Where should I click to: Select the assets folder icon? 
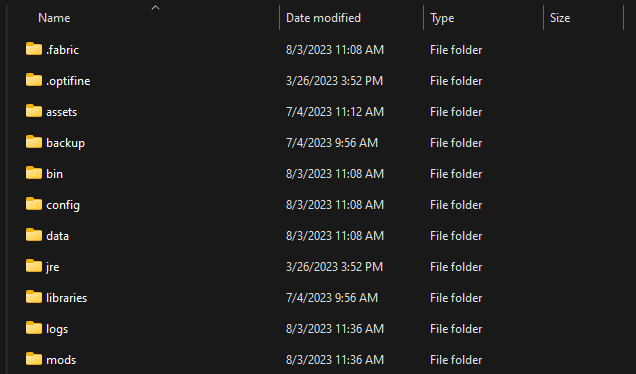coord(34,111)
